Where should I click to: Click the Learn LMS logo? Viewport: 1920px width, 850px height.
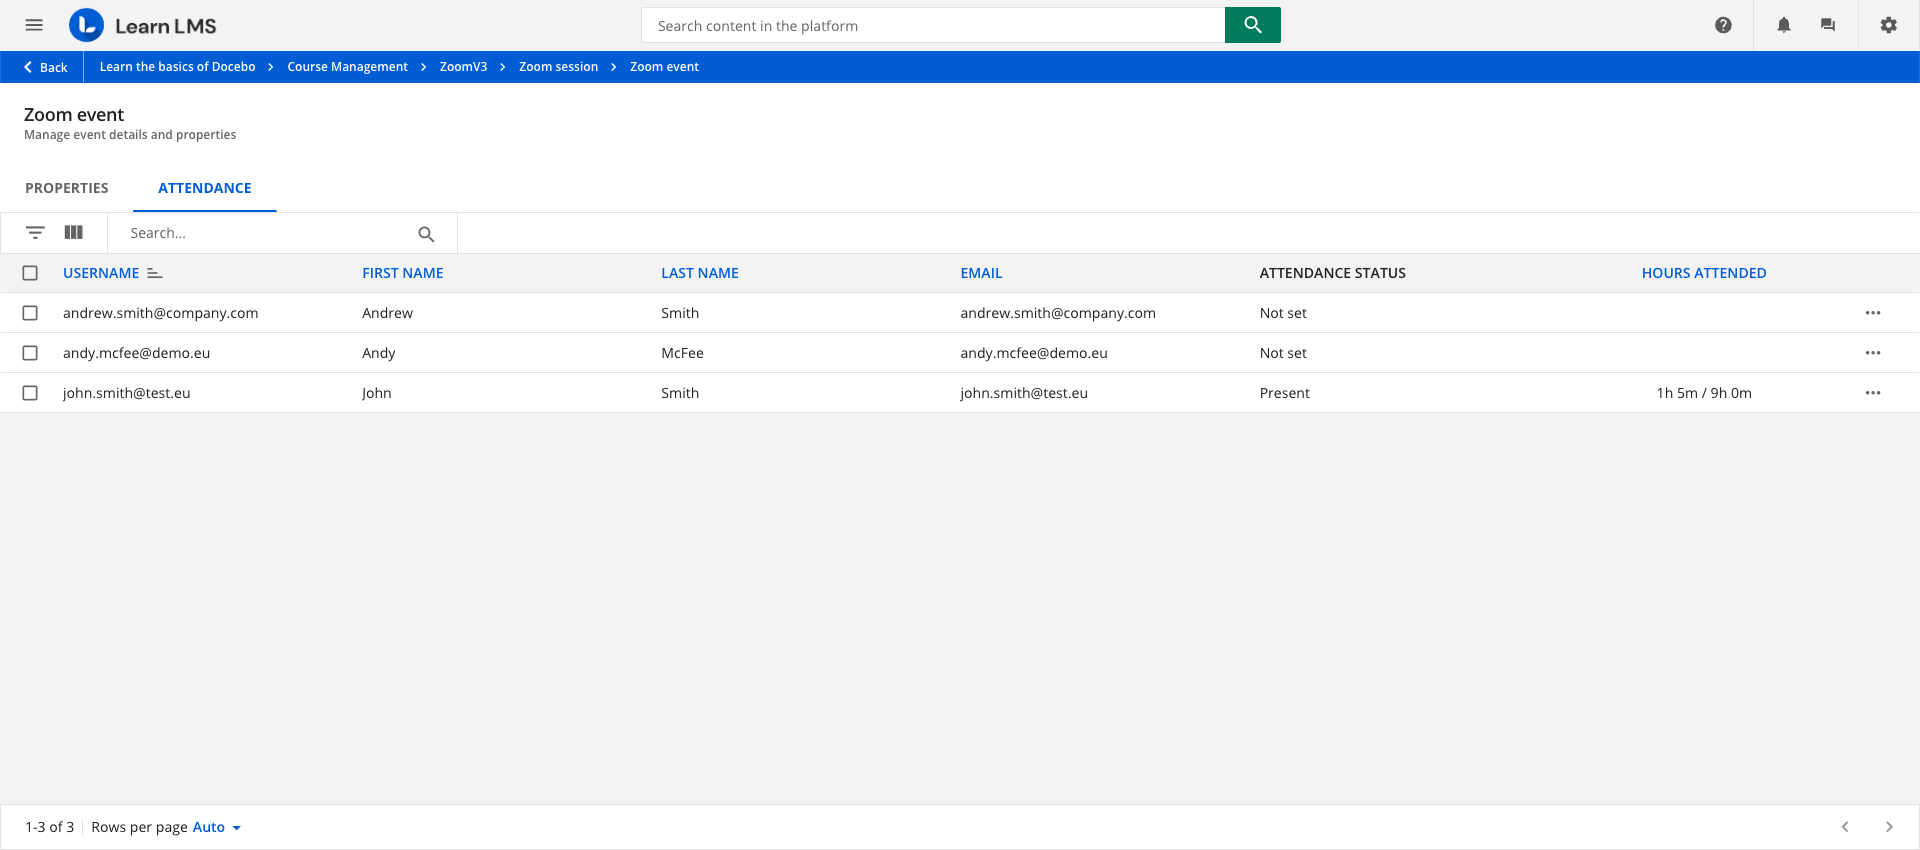(x=143, y=25)
